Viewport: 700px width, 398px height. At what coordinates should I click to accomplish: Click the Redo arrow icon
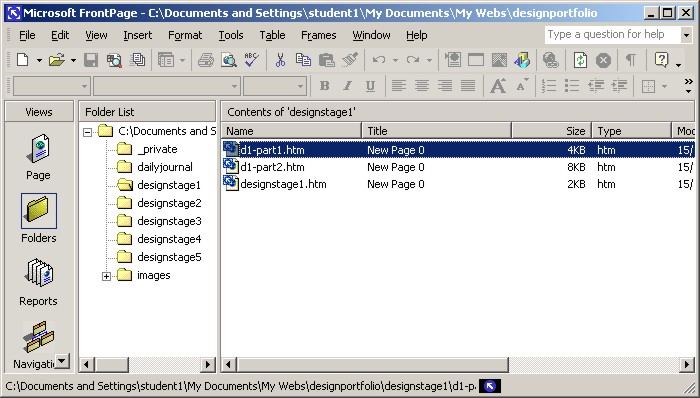[x=412, y=60]
